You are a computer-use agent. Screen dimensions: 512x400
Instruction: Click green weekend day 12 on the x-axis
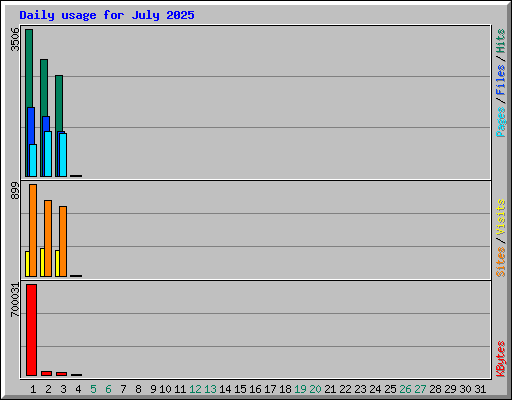pos(195,389)
